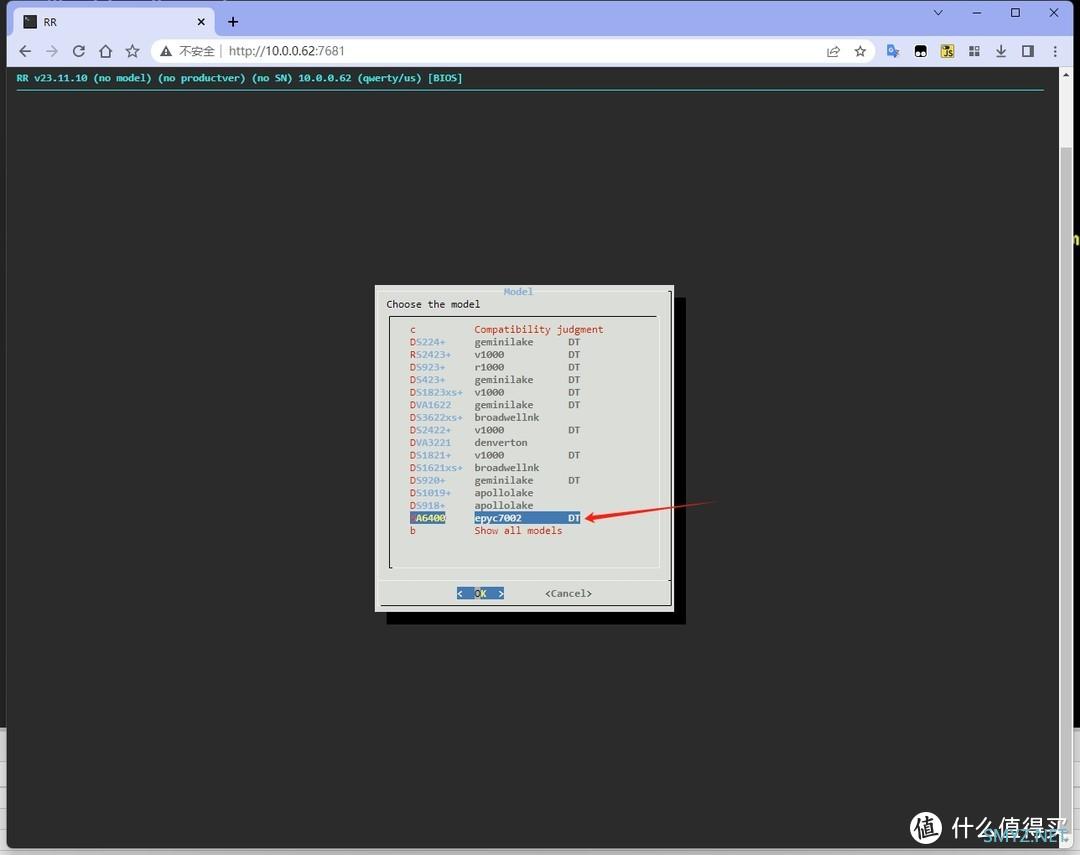Select the DS1823xs+ v1000 model

[495, 392]
